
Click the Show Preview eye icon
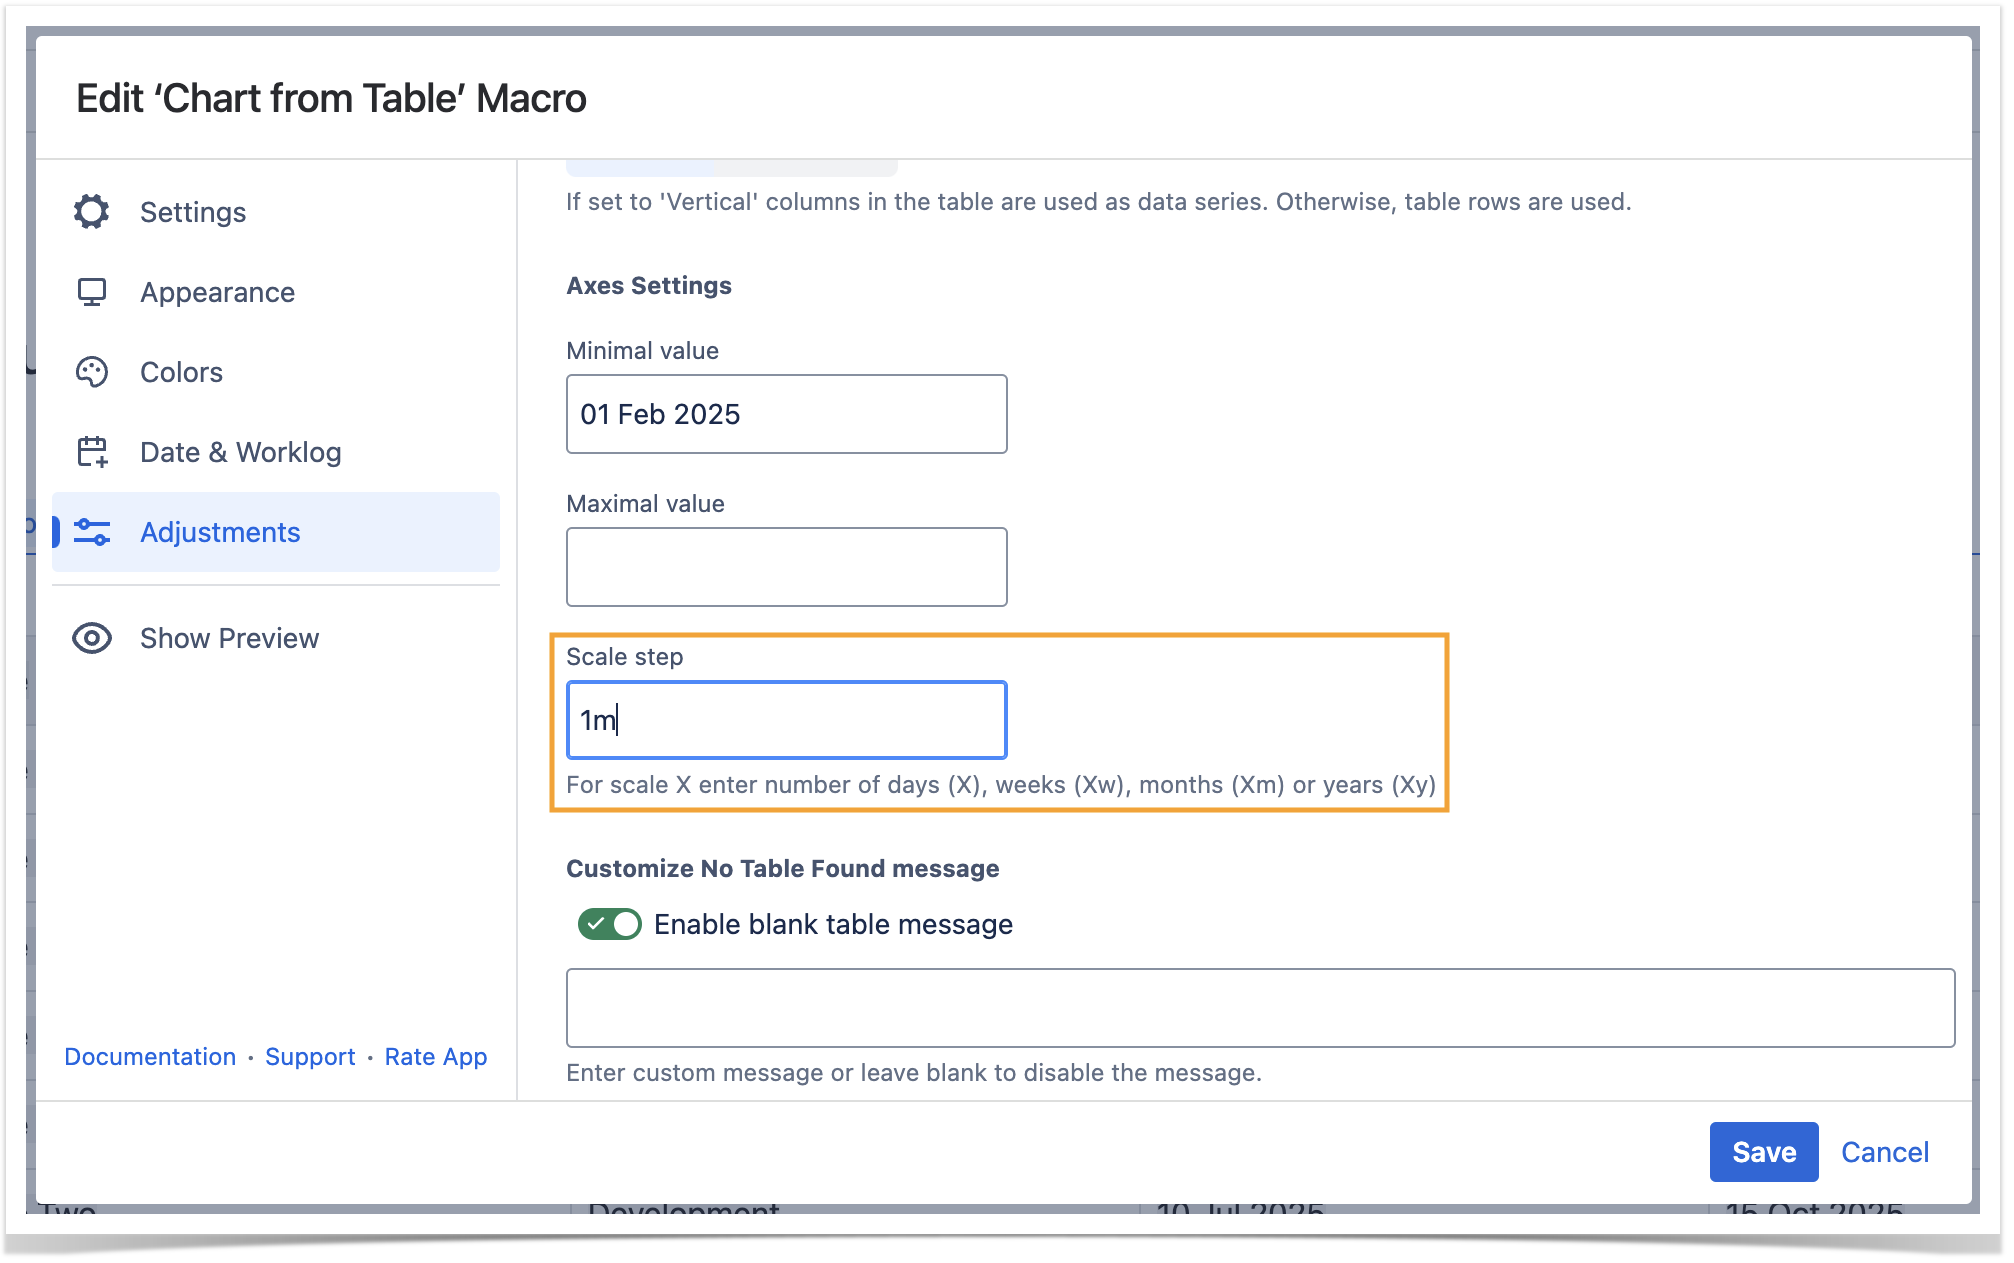pyautogui.click(x=92, y=638)
